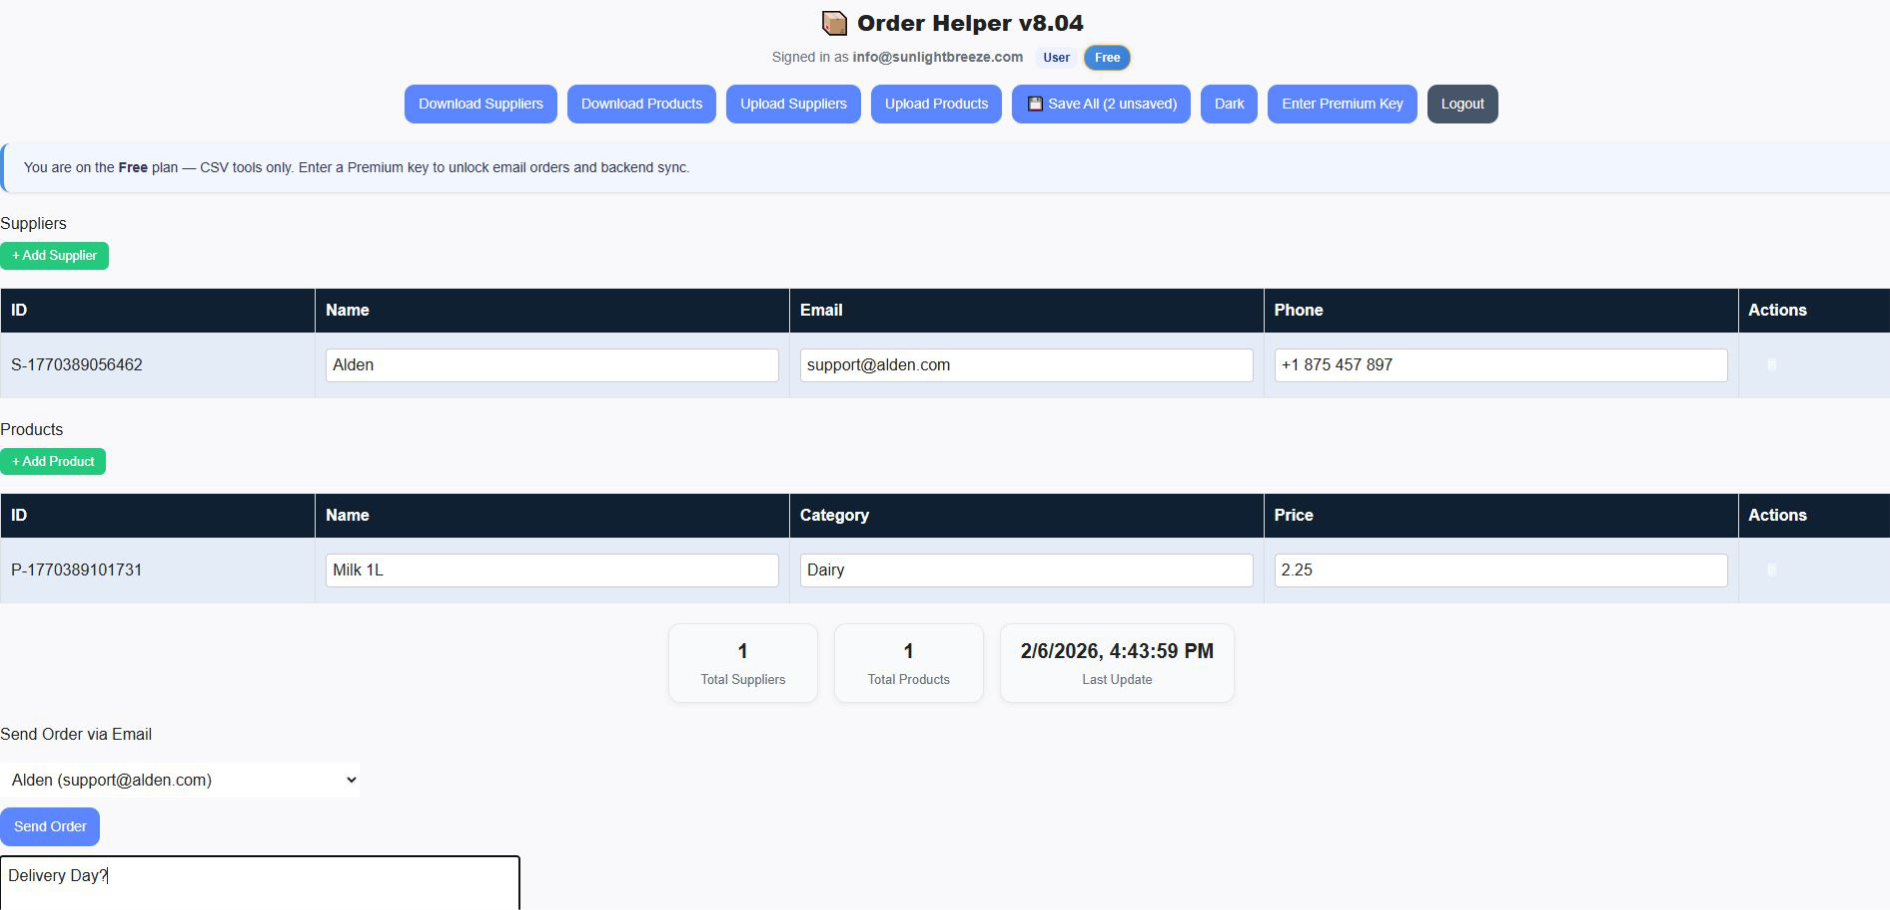Click the Free plan badge
Viewport: 1890px width, 910px height.
(1107, 58)
